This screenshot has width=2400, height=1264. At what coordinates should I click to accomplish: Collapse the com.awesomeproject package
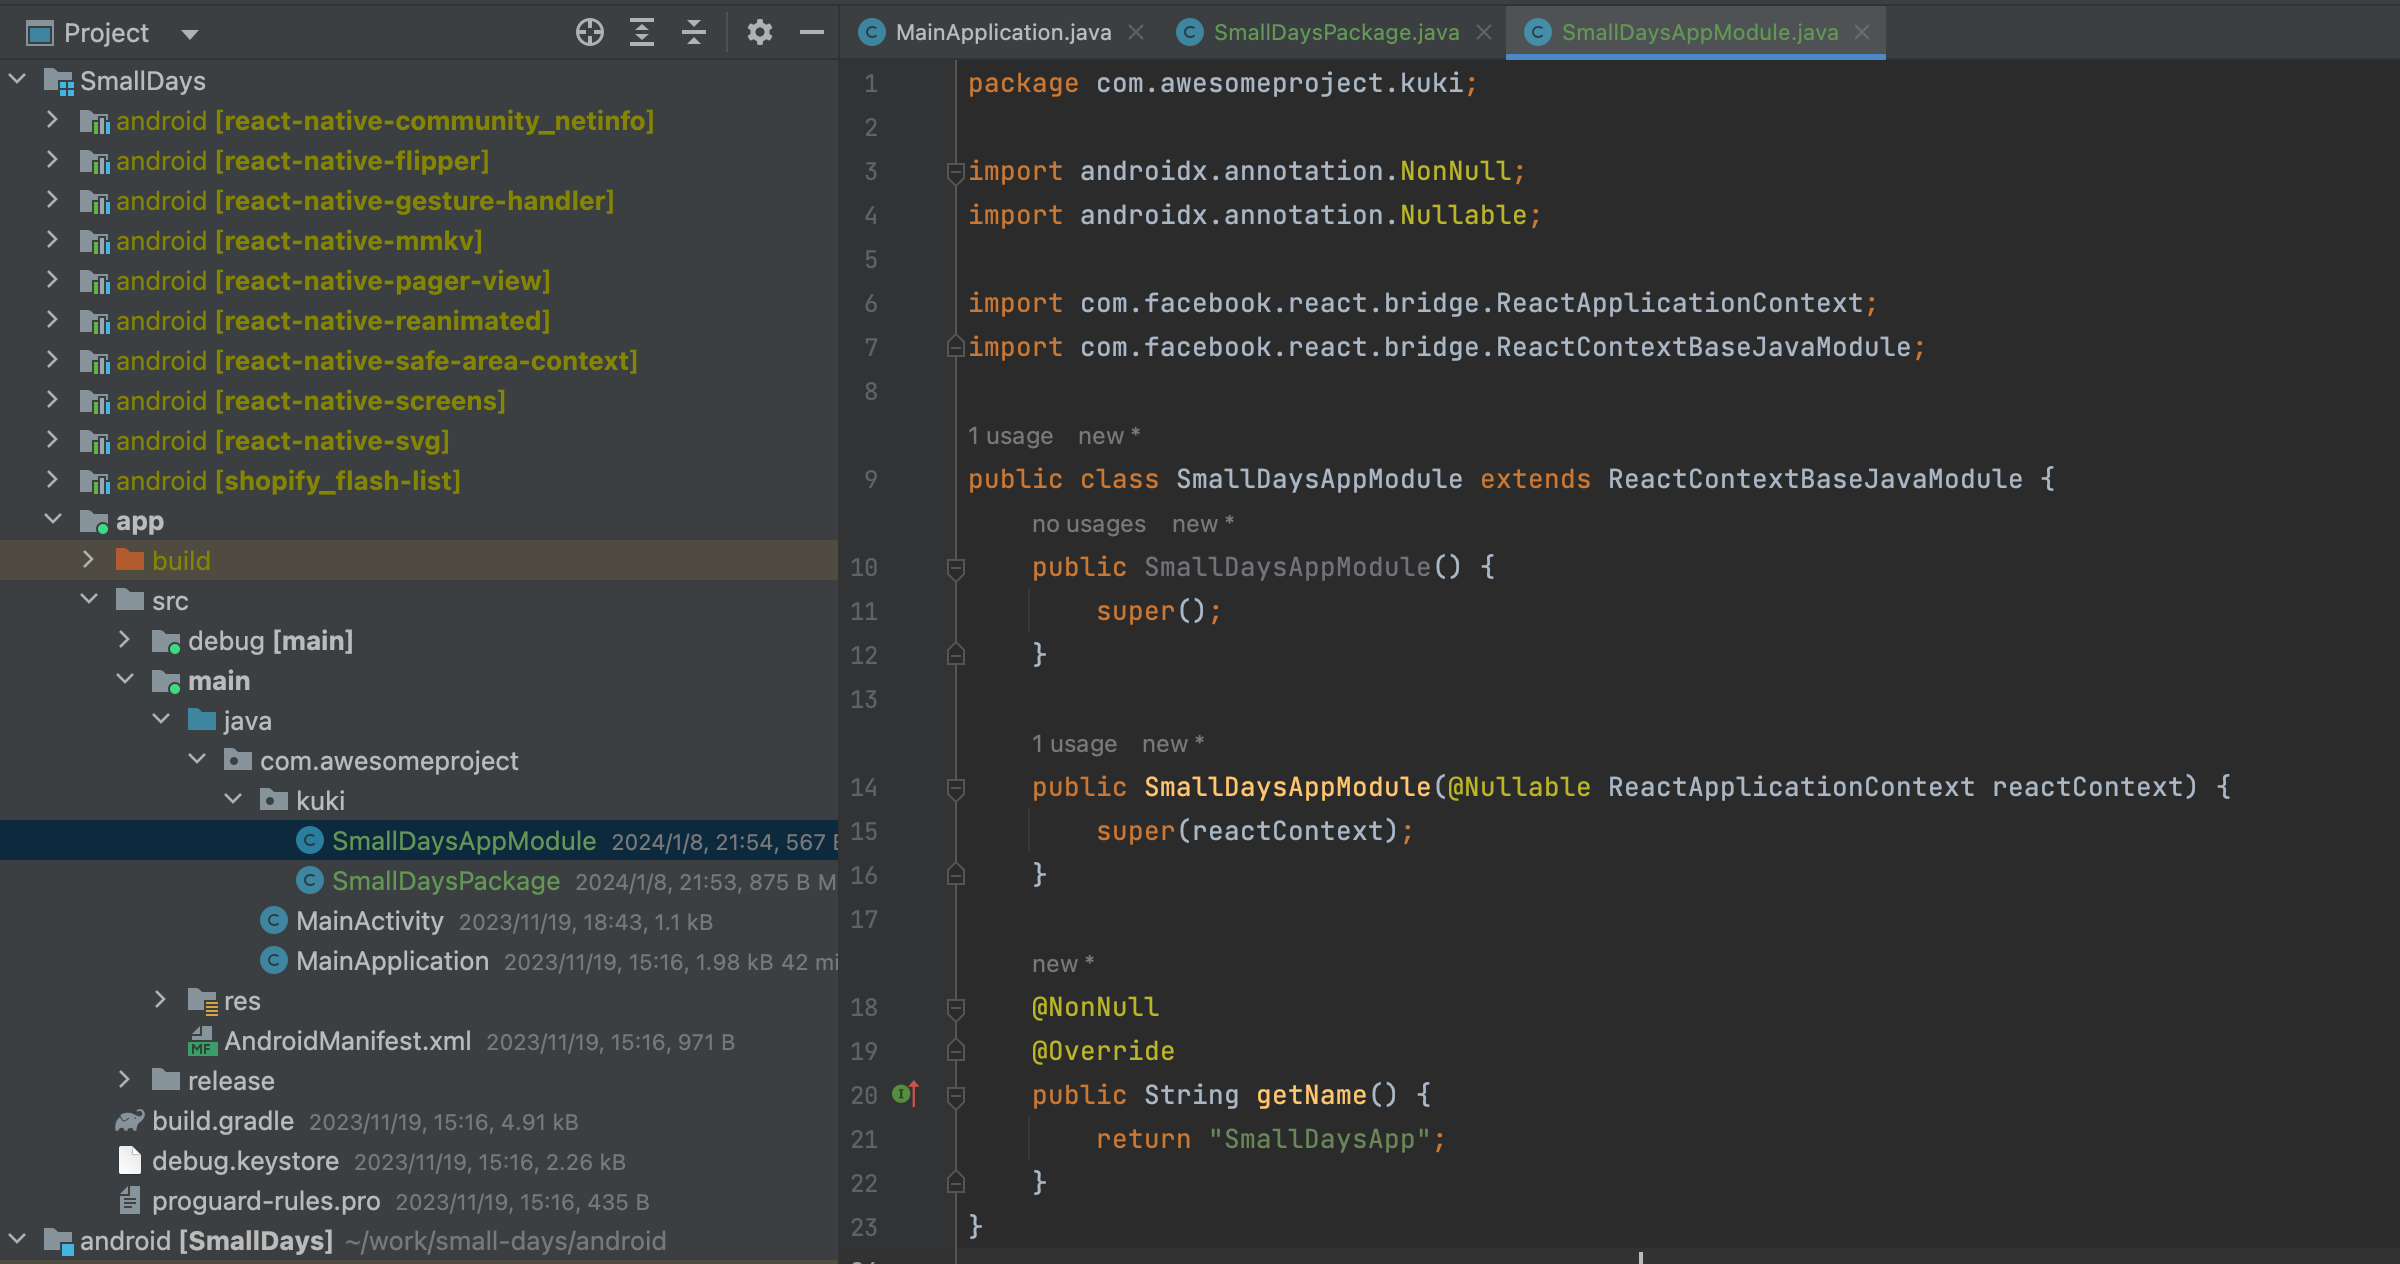pyautogui.click(x=197, y=760)
